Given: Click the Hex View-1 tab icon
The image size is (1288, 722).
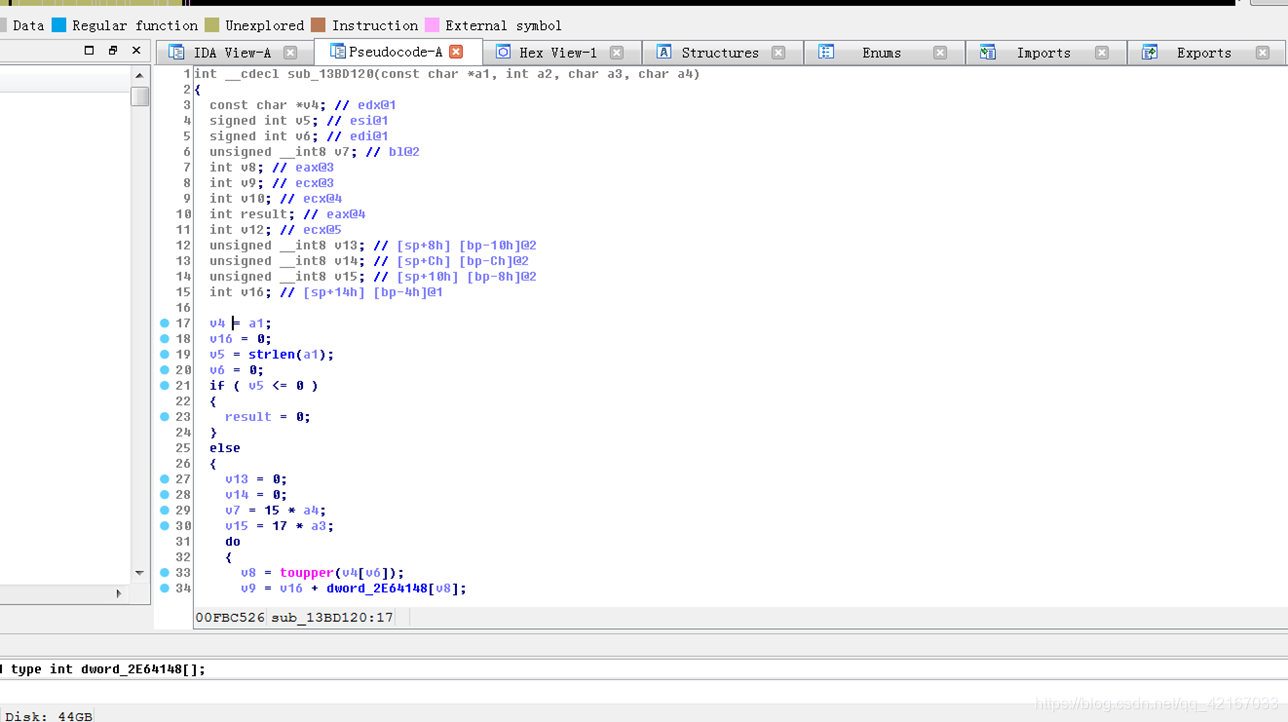Looking at the screenshot, I should (x=503, y=52).
